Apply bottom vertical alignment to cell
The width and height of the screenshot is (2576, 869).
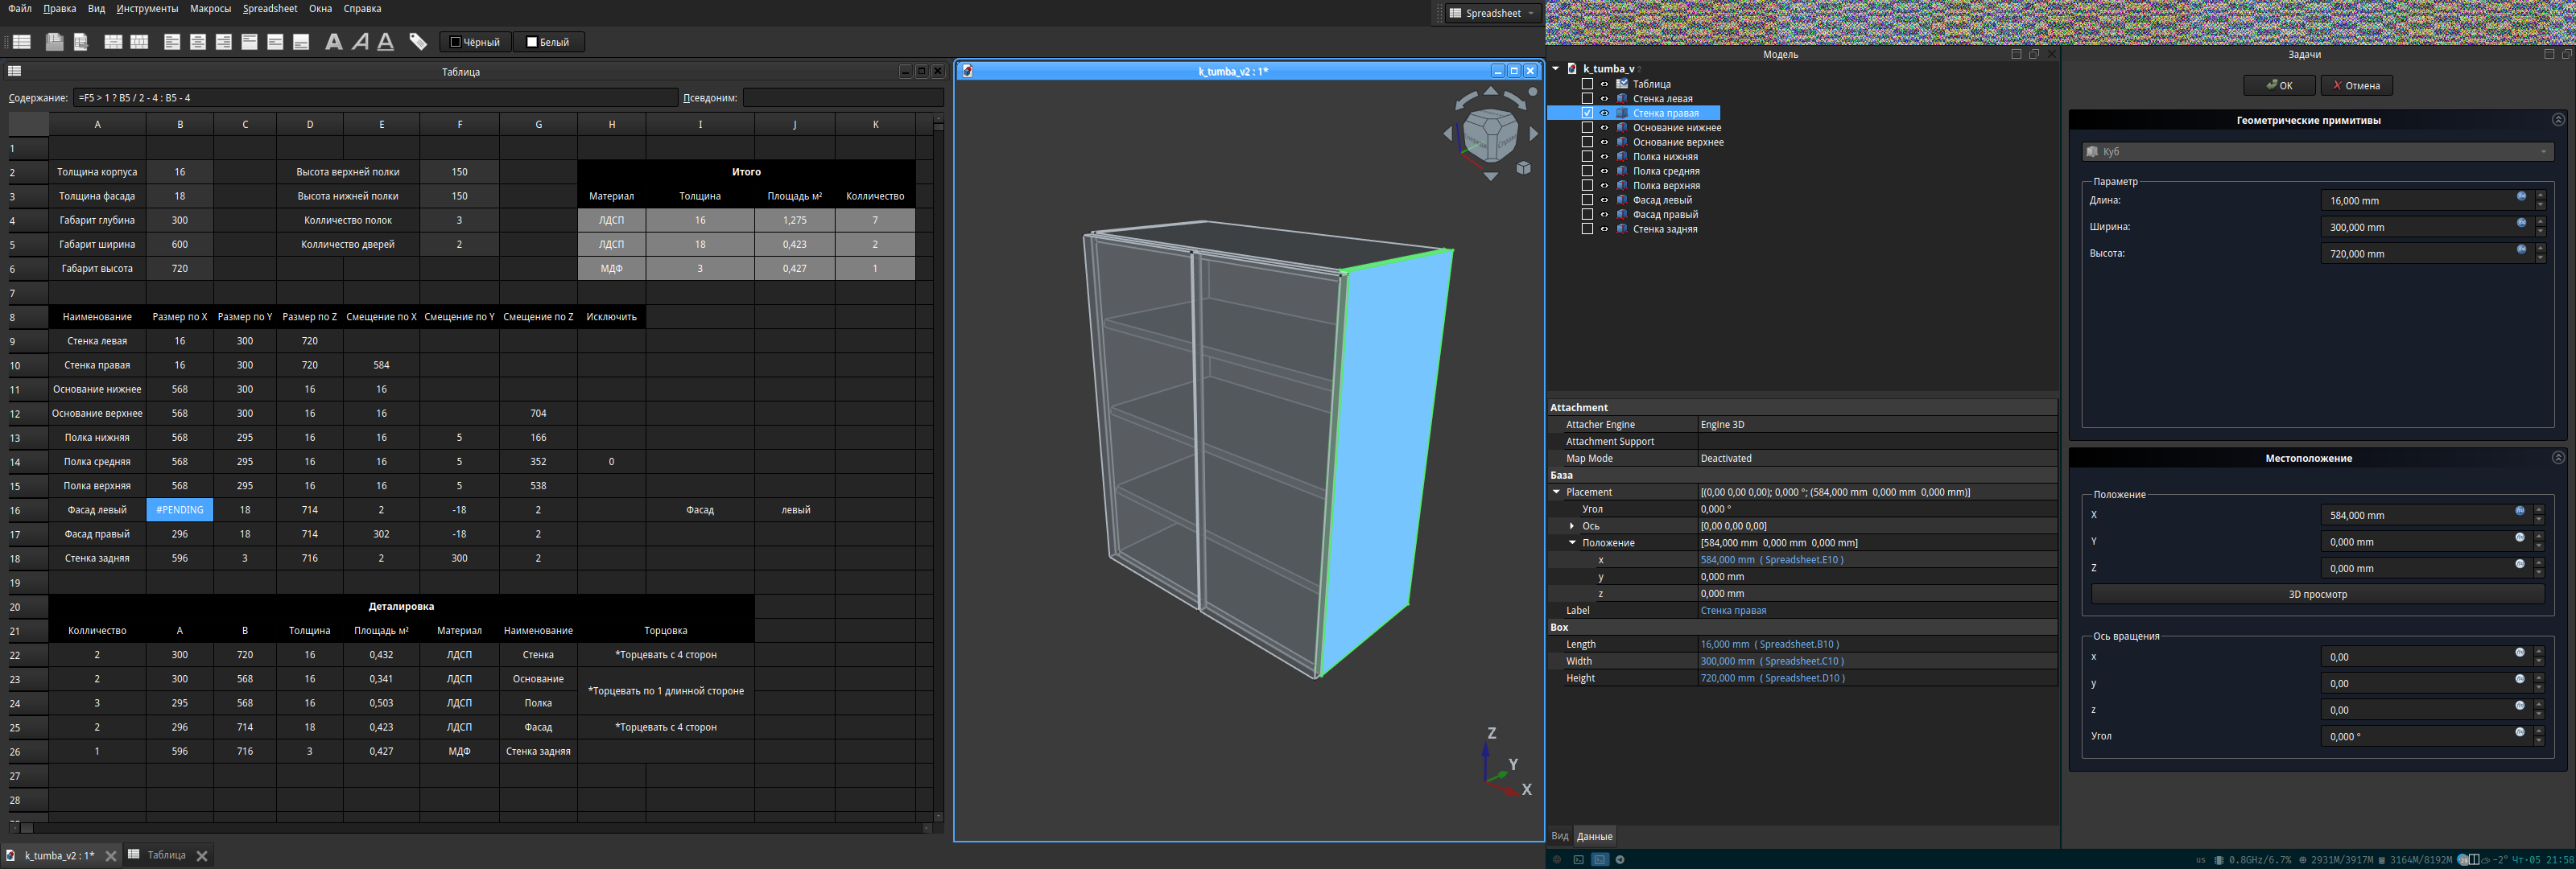[x=301, y=42]
